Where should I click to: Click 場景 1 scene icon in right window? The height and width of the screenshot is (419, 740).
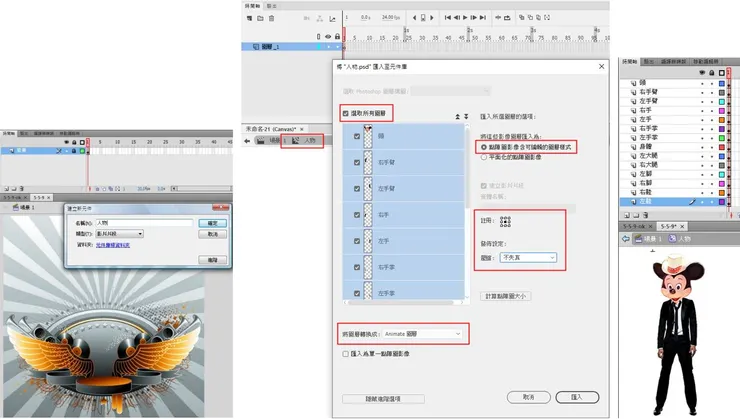tap(638, 239)
